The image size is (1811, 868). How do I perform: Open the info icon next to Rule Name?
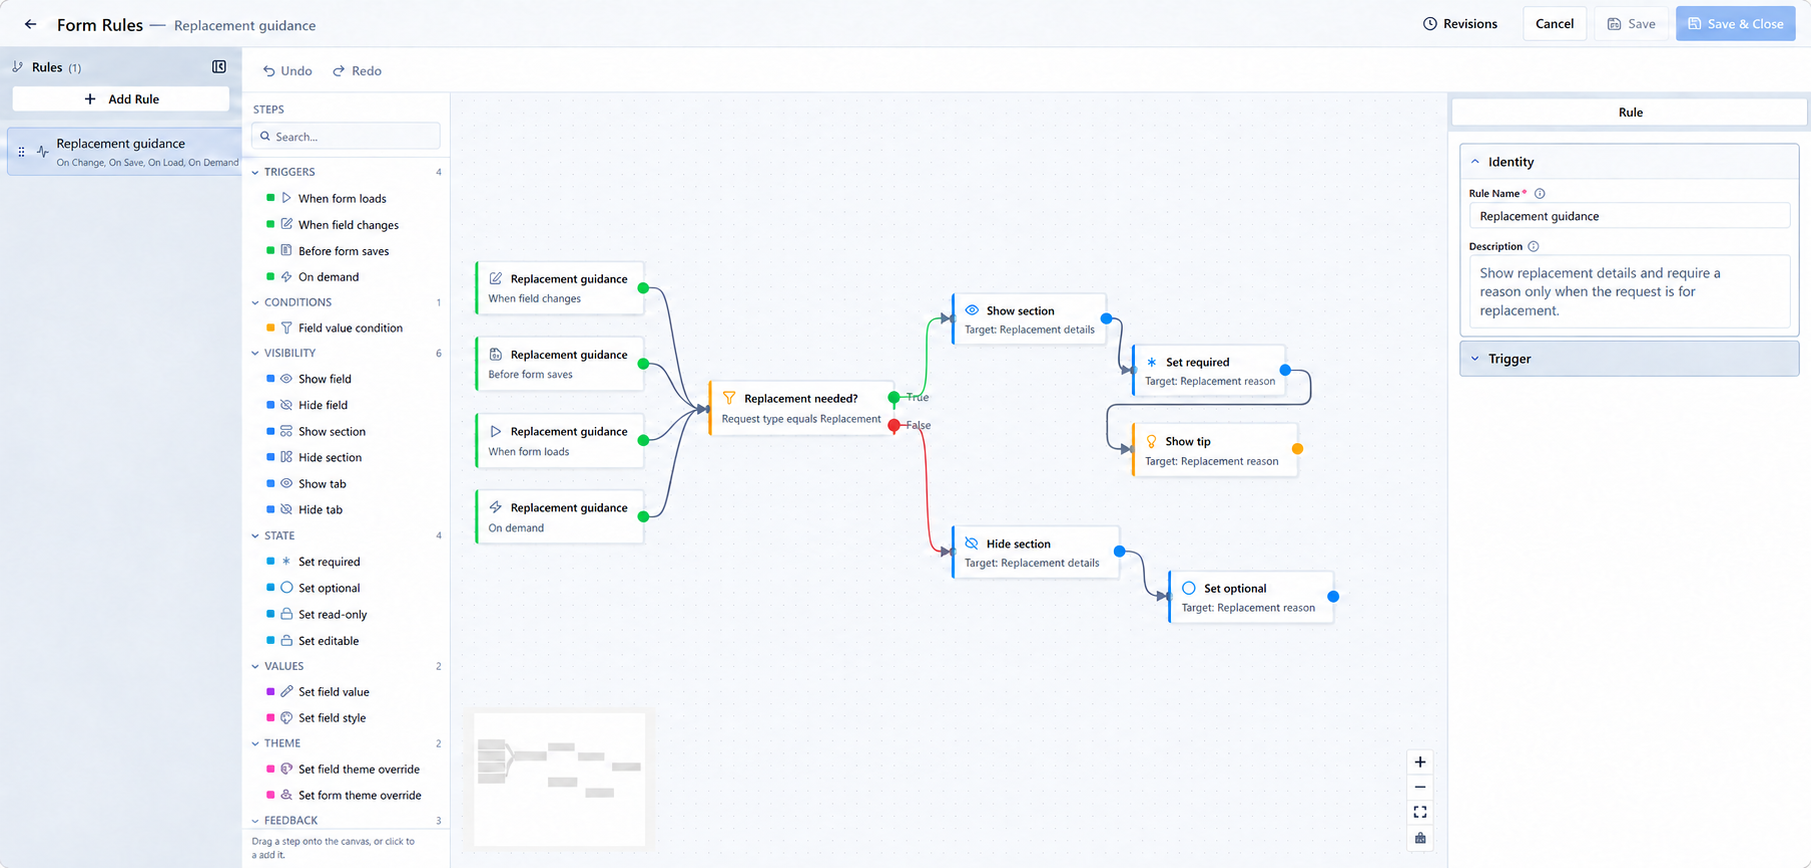(1540, 194)
